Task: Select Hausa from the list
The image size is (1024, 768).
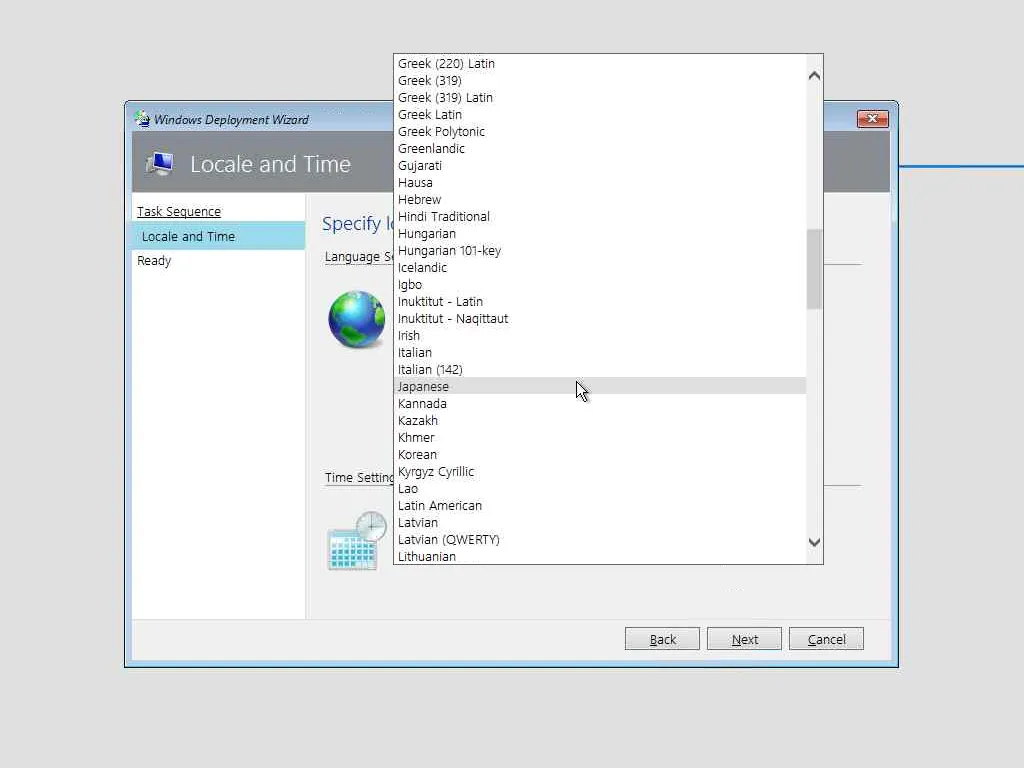Action: tap(600, 182)
